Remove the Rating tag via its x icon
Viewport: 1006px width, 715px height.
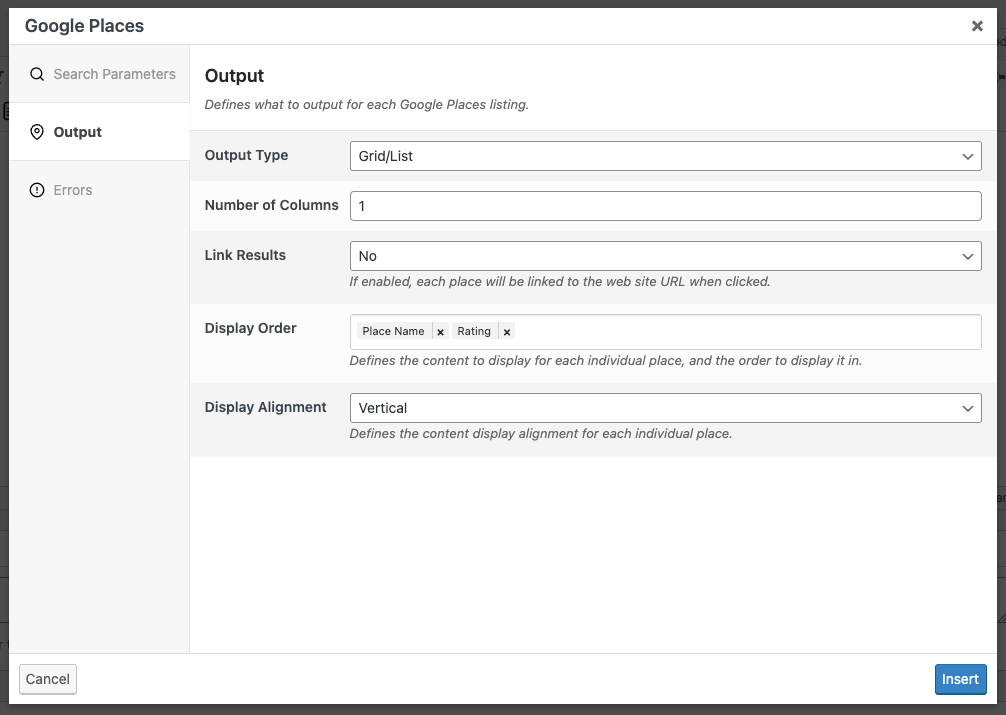(x=507, y=331)
